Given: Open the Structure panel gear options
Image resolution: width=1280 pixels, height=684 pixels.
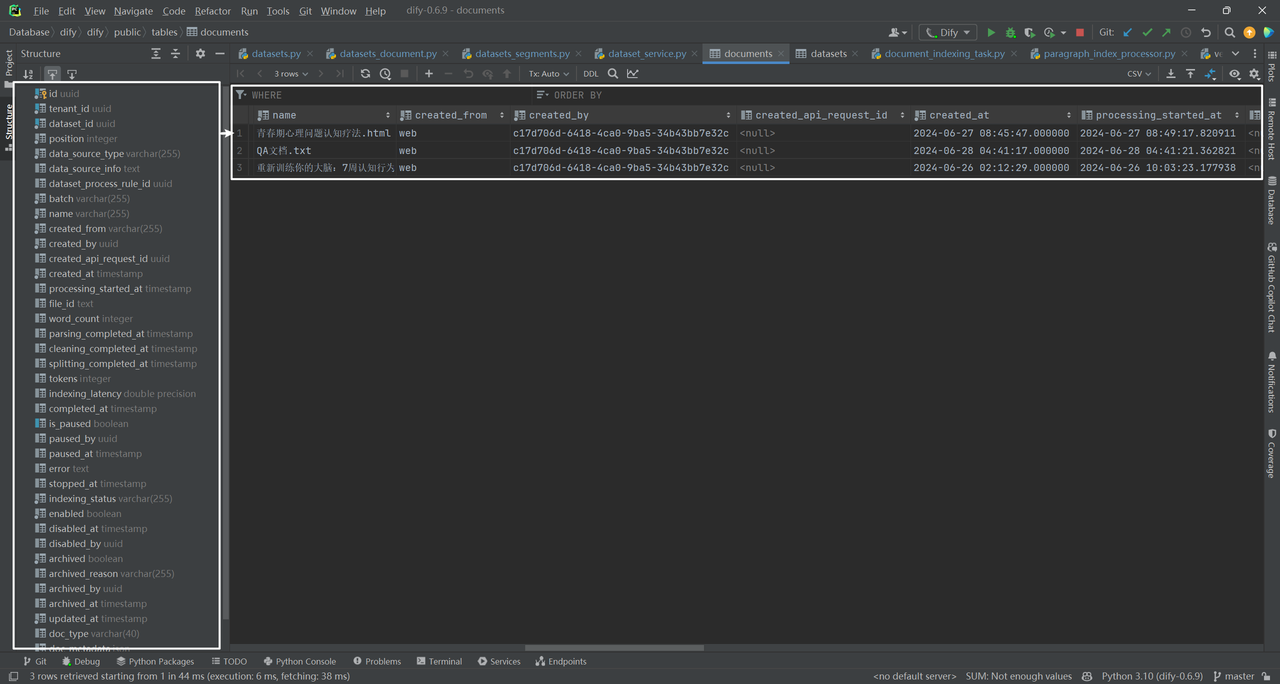Looking at the screenshot, I should (200, 54).
